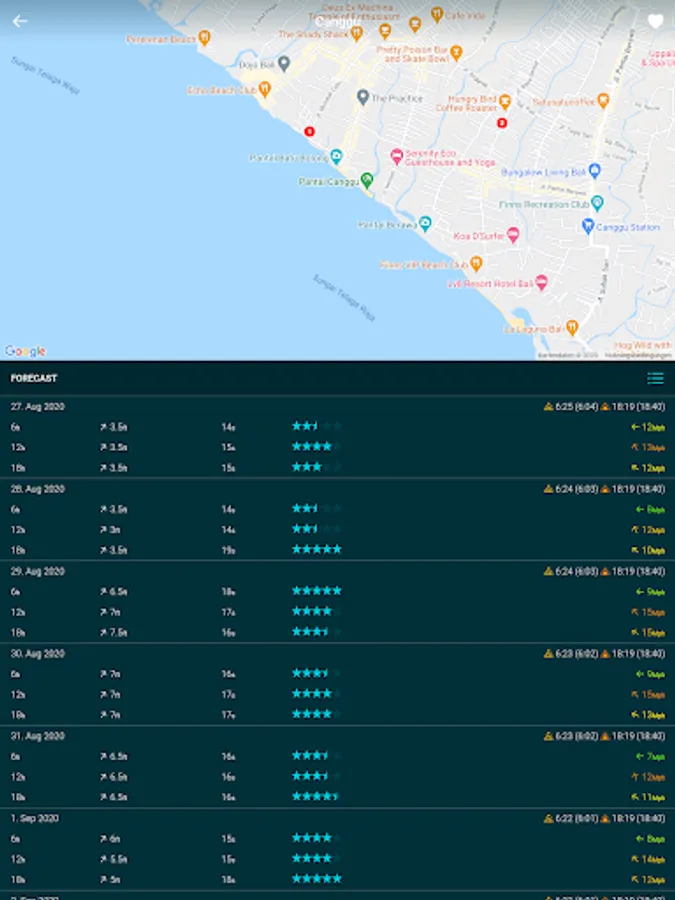The width and height of the screenshot is (675, 900).
Task: Select the Cafe Vida restaurant pin
Action: point(437,14)
